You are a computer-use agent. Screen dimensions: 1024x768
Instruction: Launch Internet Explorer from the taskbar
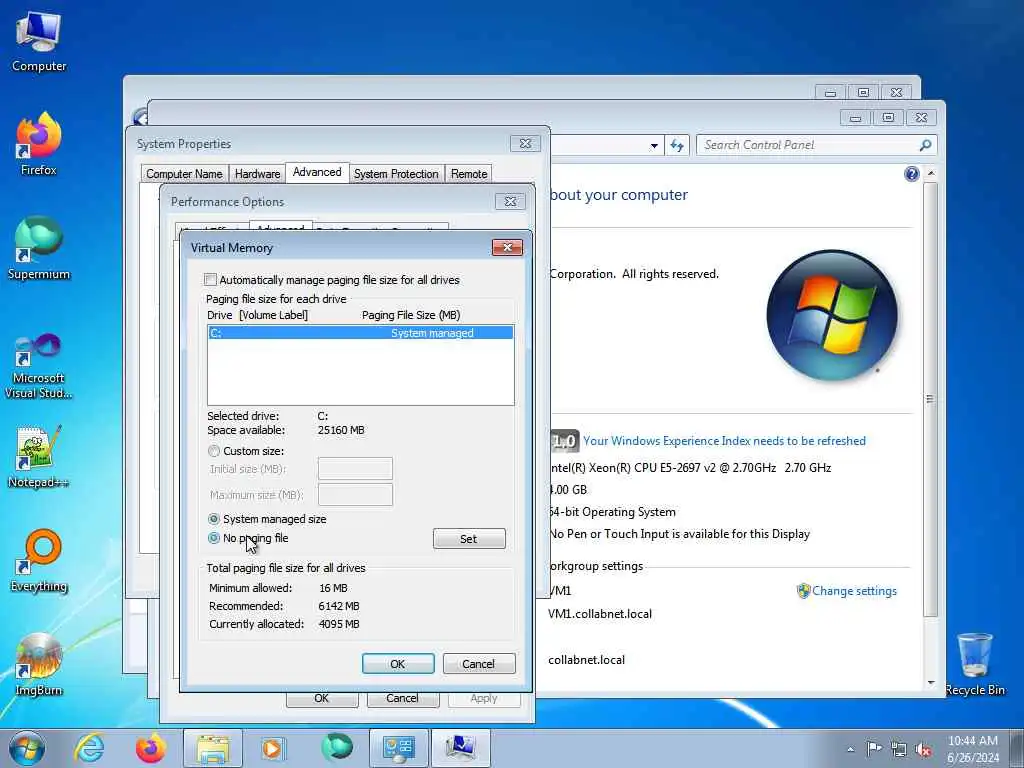(89, 748)
